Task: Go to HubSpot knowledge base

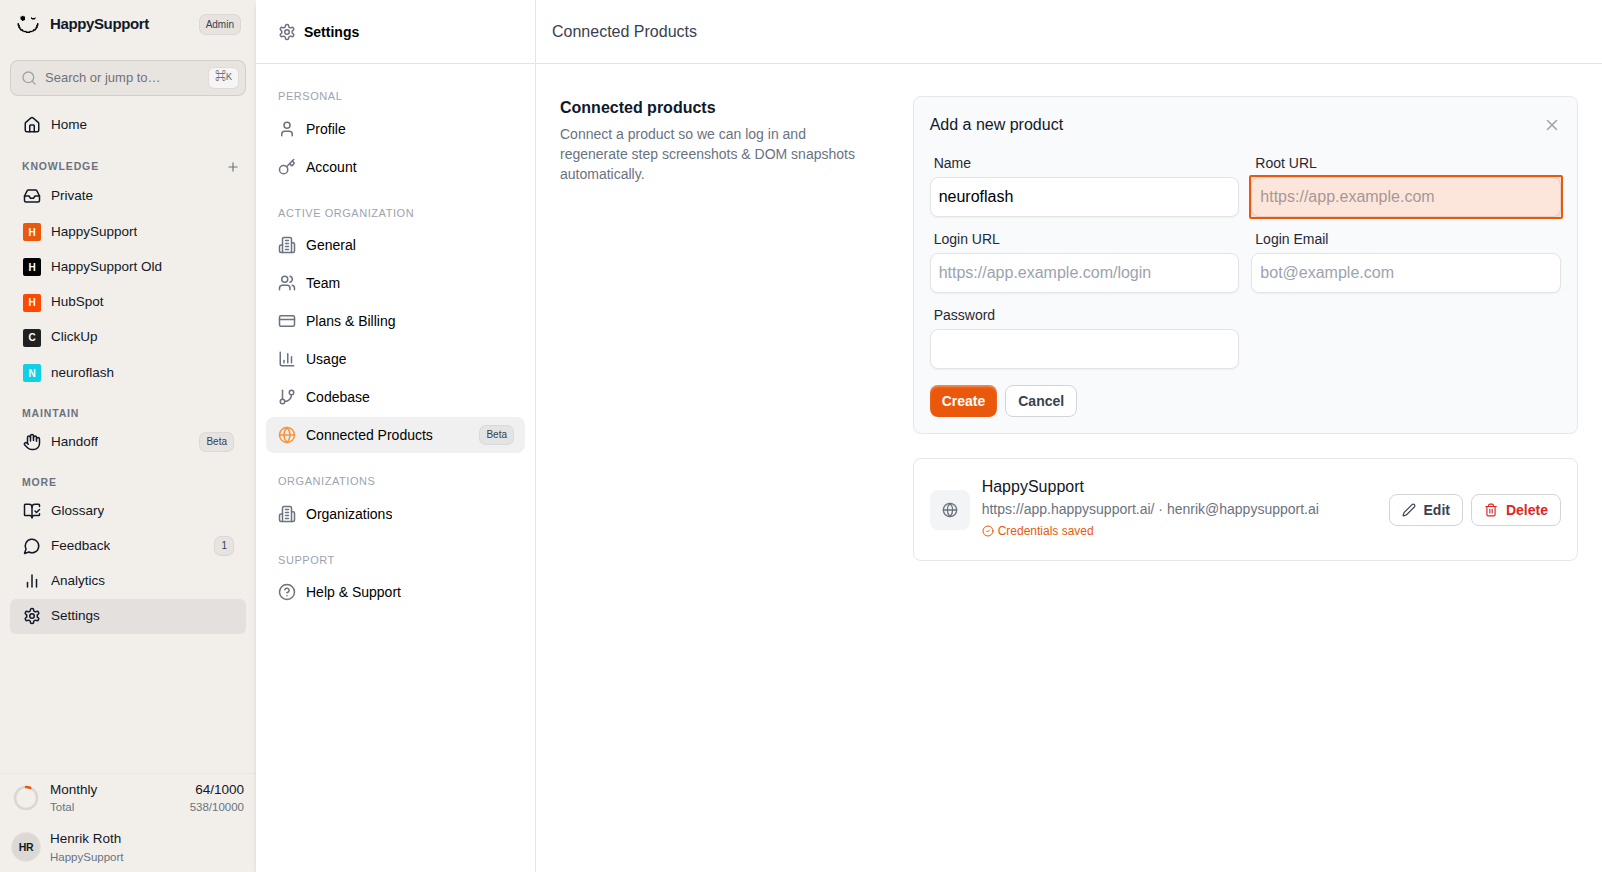Action: 128,302
